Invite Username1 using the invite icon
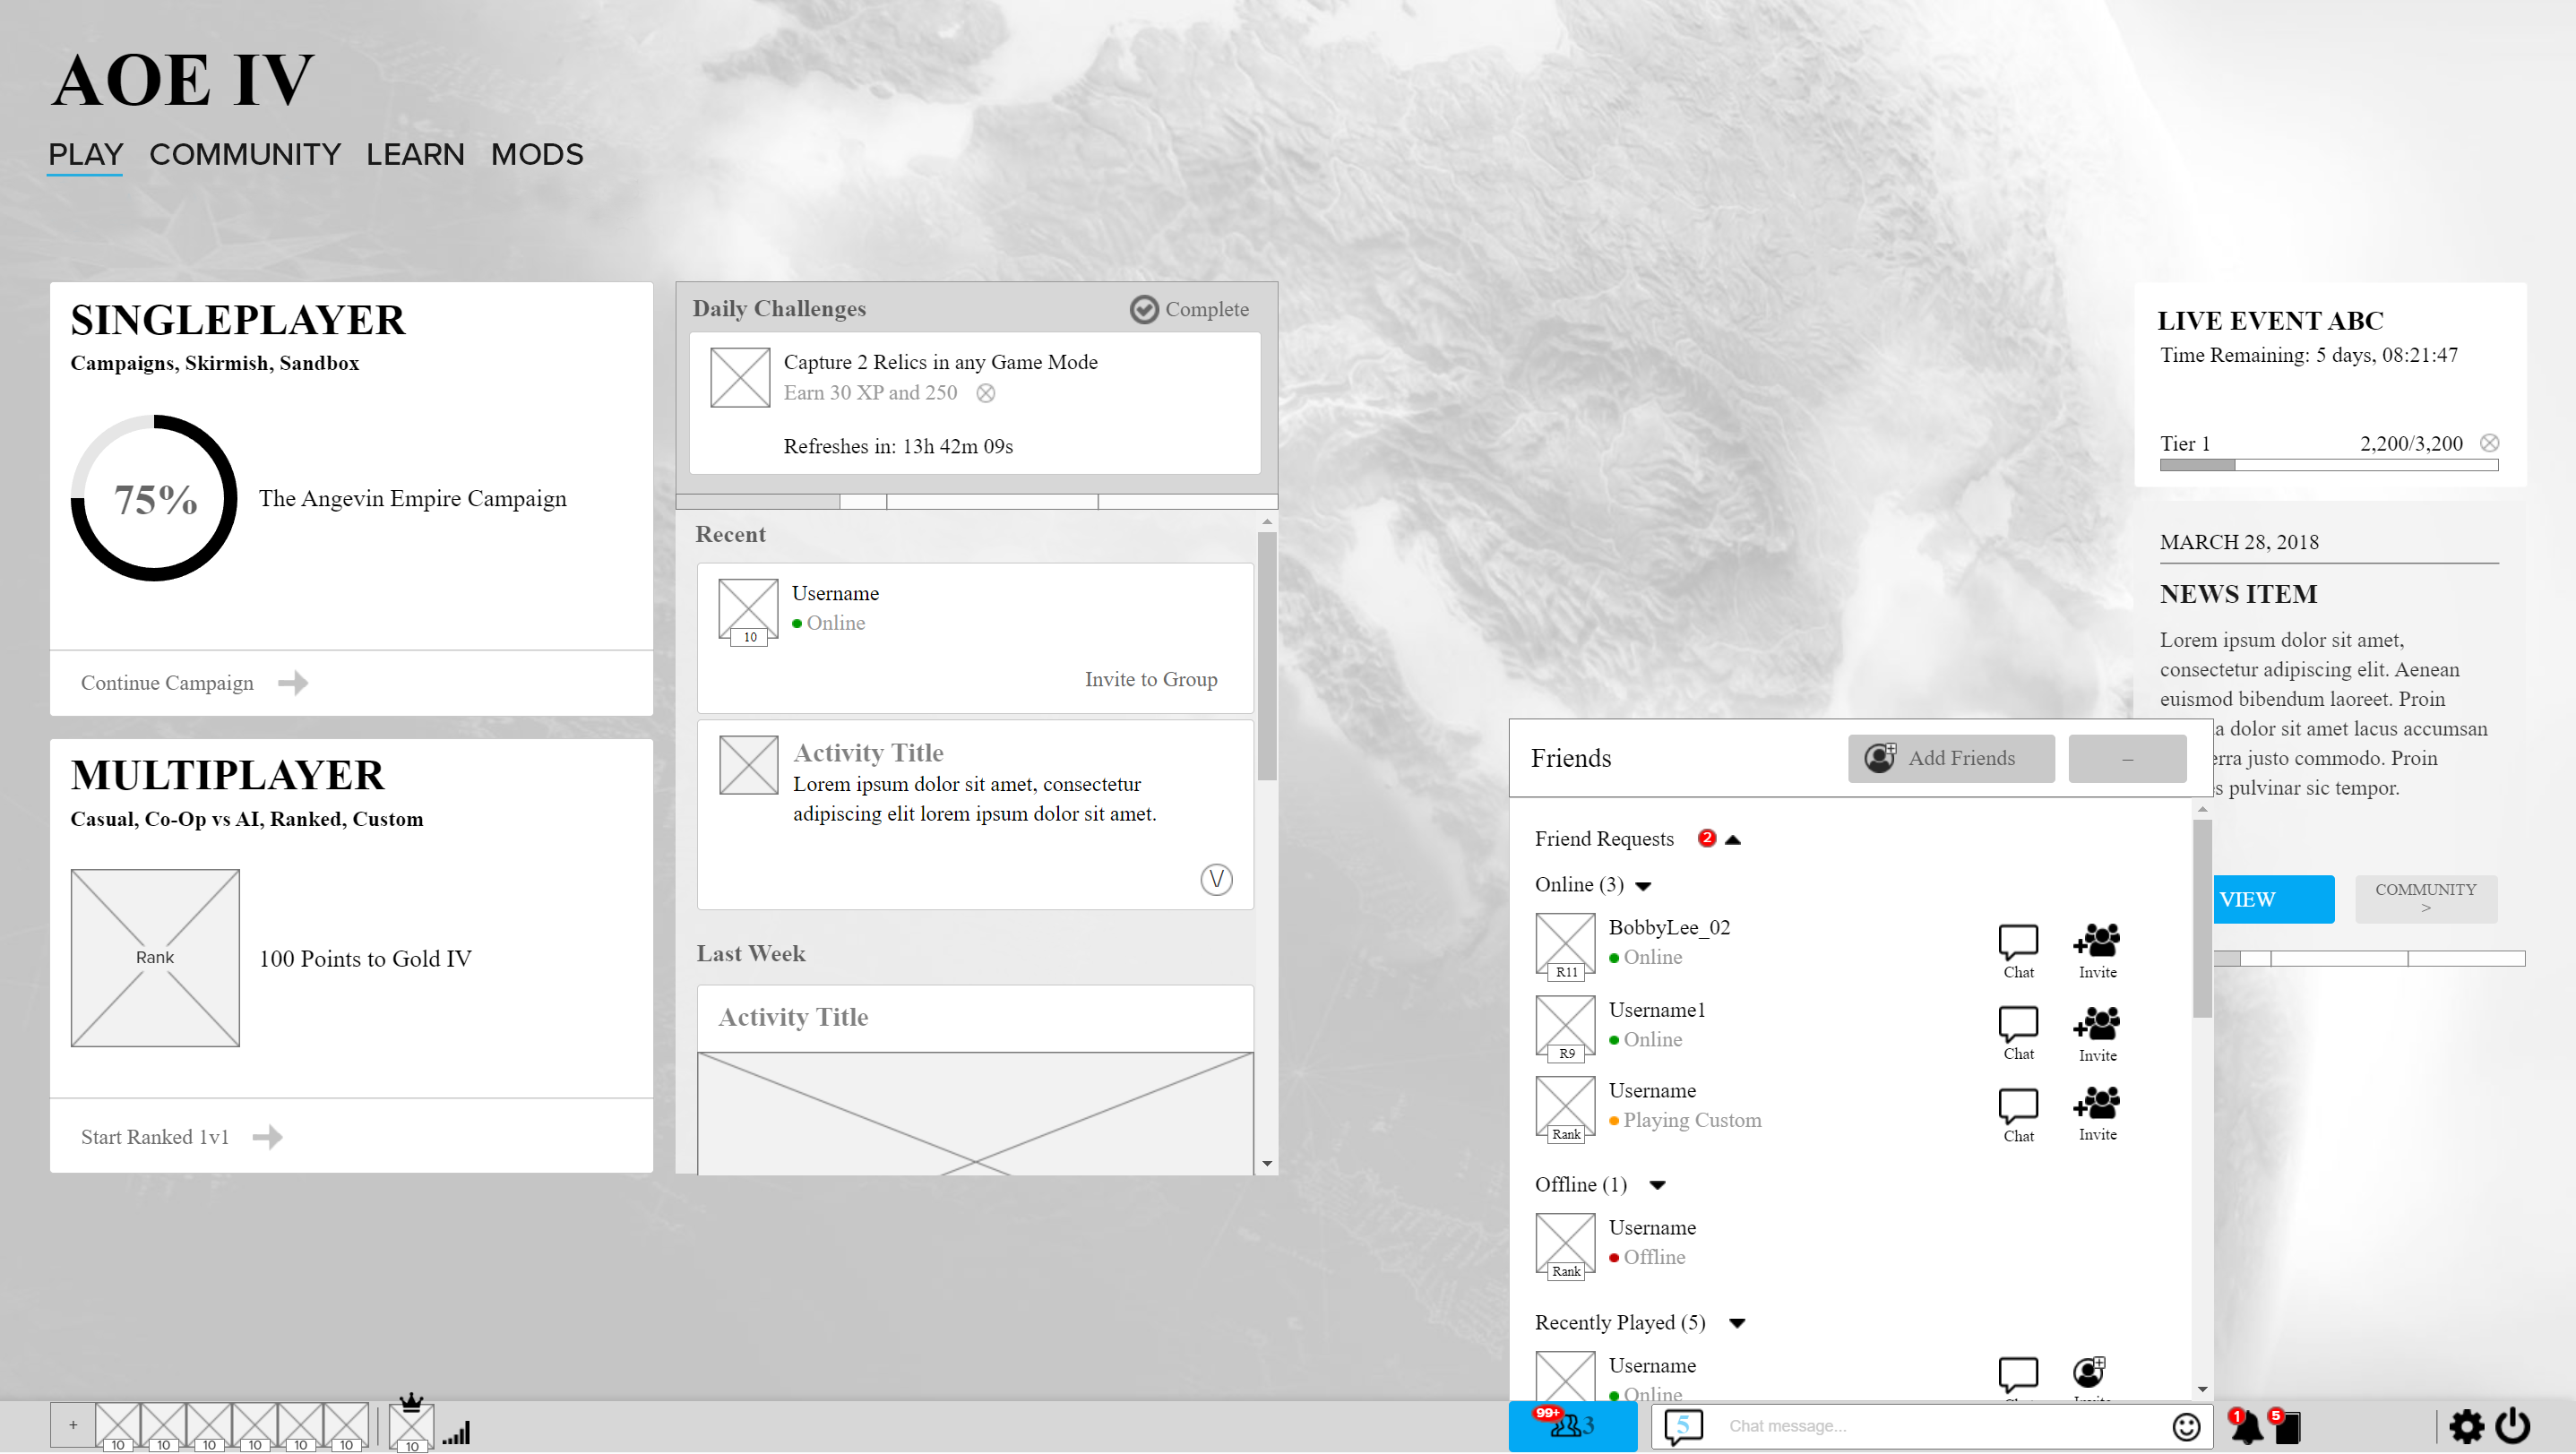Viewport: 2576px width, 1454px height. click(2096, 1025)
